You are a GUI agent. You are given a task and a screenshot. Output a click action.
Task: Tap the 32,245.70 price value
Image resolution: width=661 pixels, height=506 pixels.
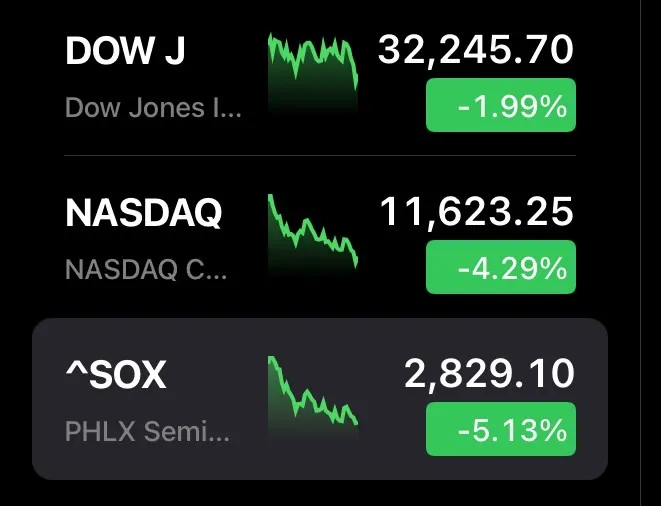[x=476, y=49]
